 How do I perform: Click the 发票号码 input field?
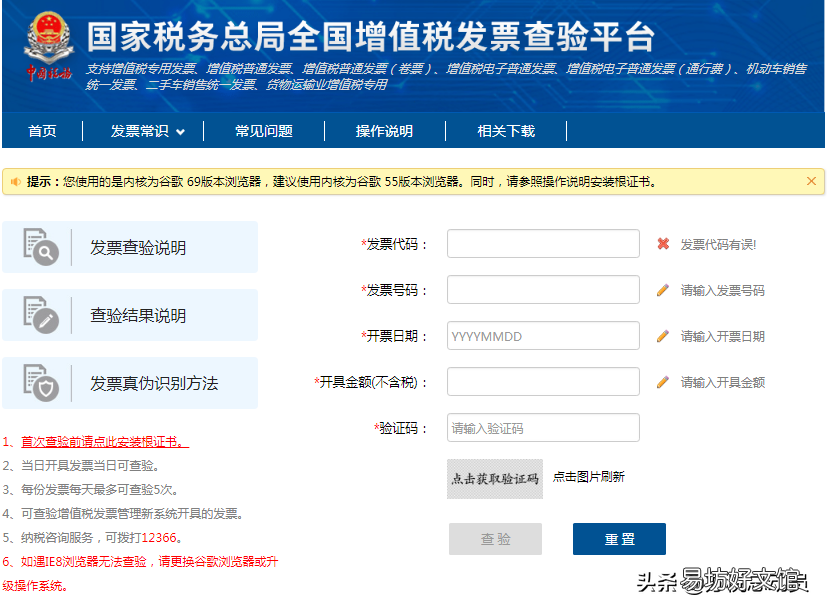pyautogui.click(x=543, y=290)
